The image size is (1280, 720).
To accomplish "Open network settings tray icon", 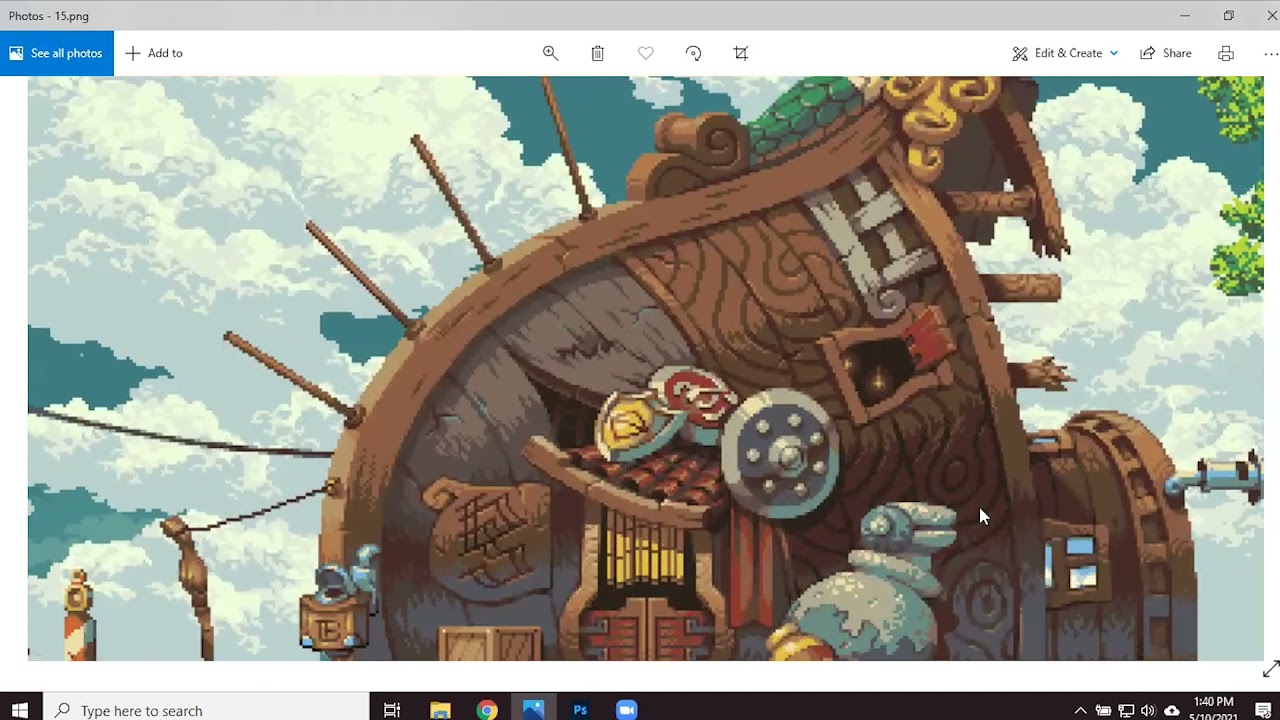I will 1126,710.
